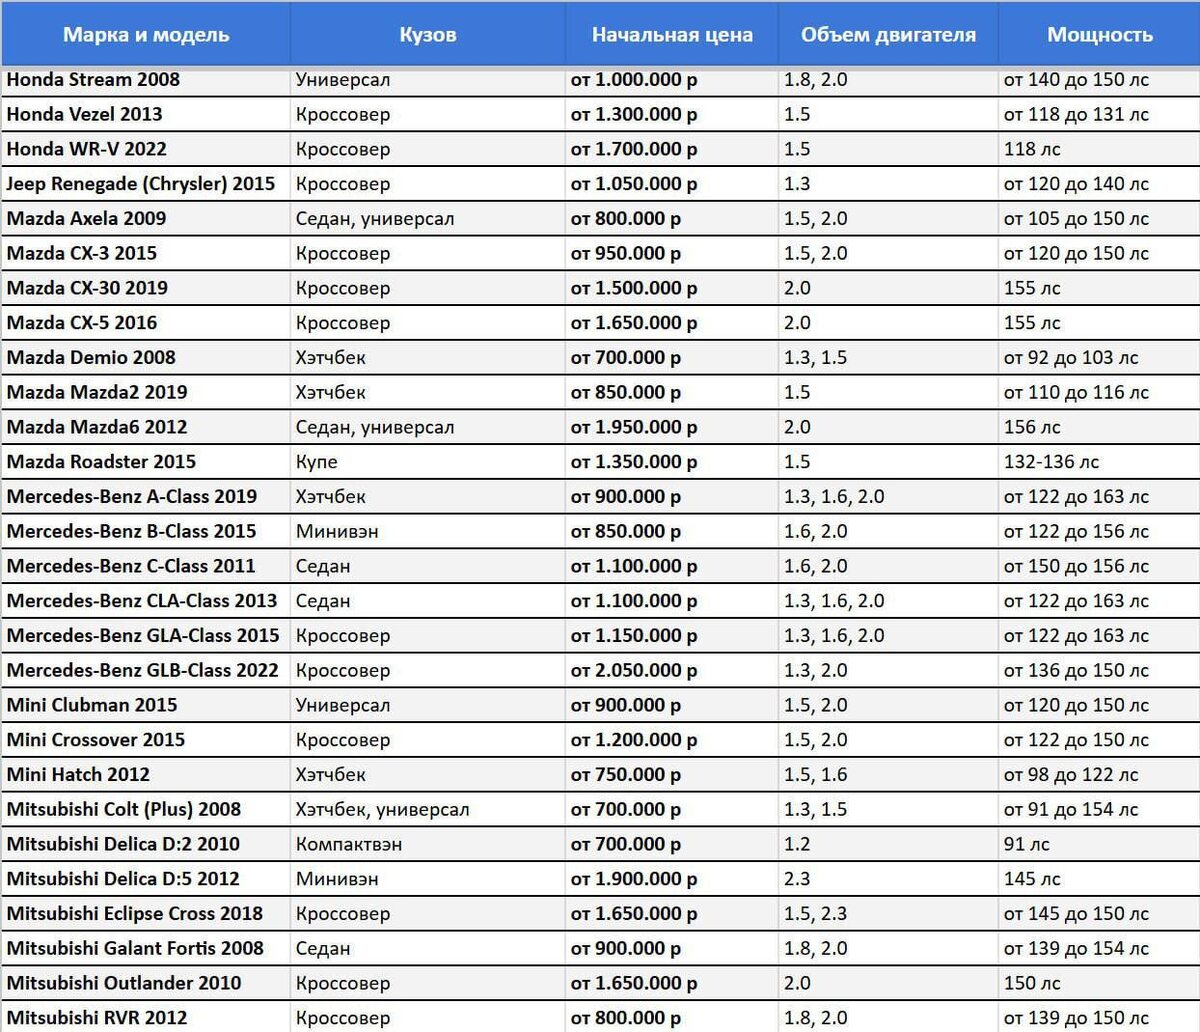
Task: Select the 'Mazda Roadster 2015' cell
Action: click(146, 462)
